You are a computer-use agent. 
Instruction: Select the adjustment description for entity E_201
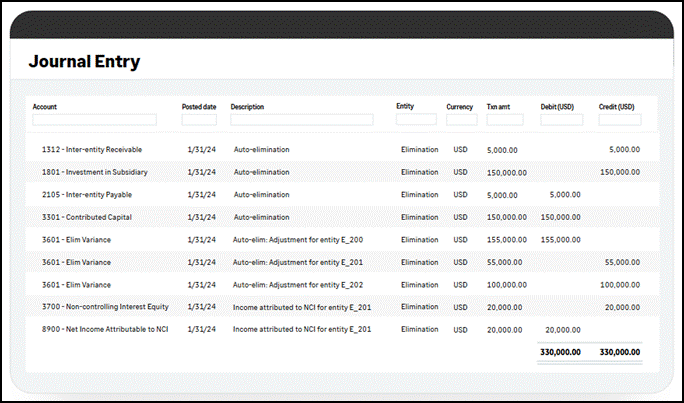tap(298, 262)
